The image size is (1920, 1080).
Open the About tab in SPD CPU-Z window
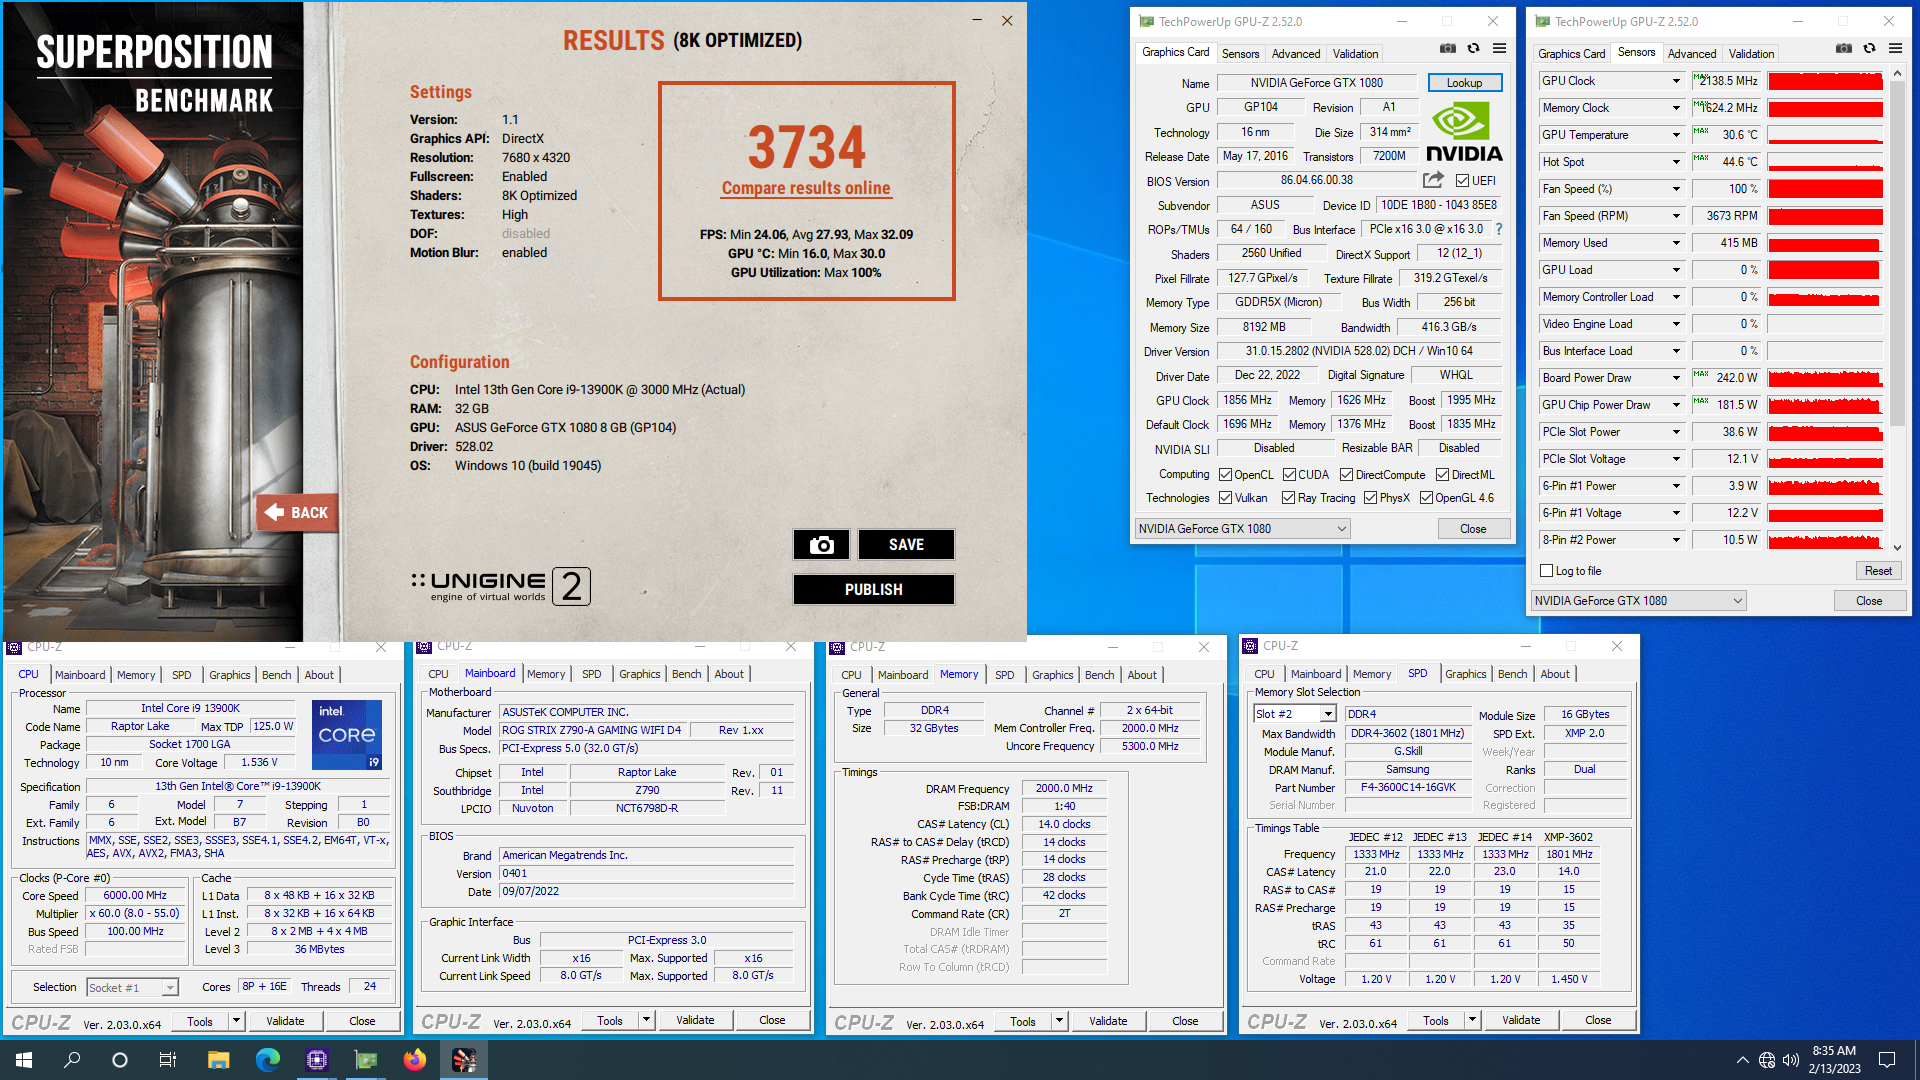pos(1554,675)
